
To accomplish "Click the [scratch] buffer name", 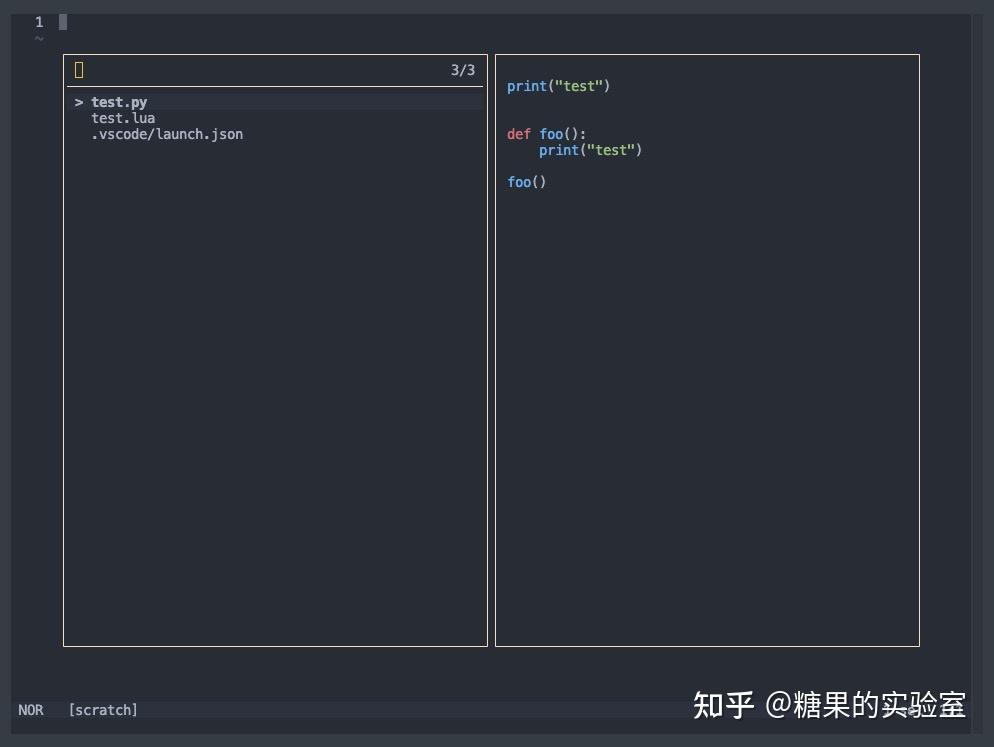I will [x=103, y=710].
